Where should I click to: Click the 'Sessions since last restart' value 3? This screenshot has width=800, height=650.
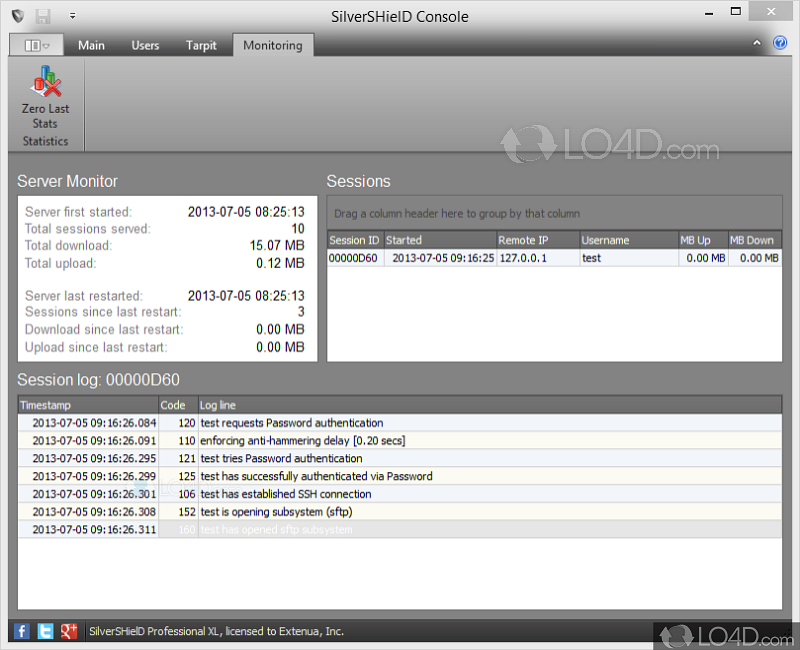(x=301, y=312)
